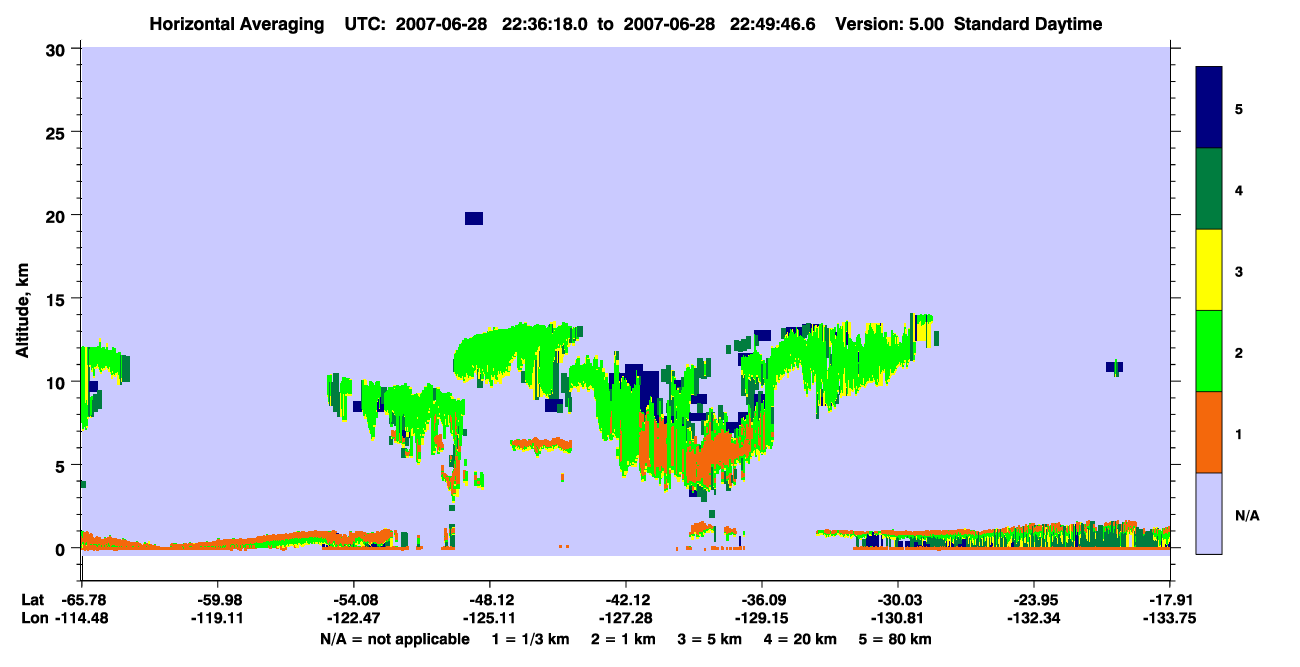
Task: Click the y-axis tick label '10'
Action: [x=58, y=382]
